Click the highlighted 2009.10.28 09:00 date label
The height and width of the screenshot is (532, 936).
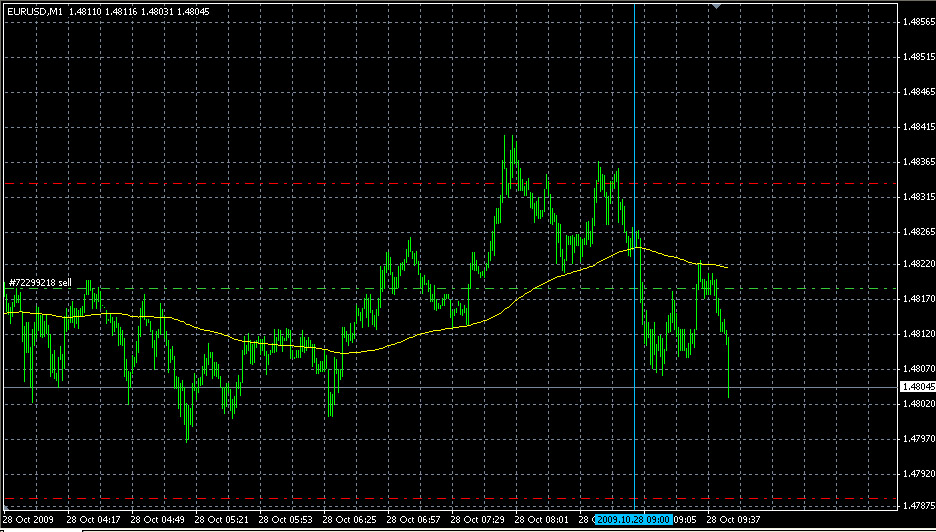(x=633, y=520)
